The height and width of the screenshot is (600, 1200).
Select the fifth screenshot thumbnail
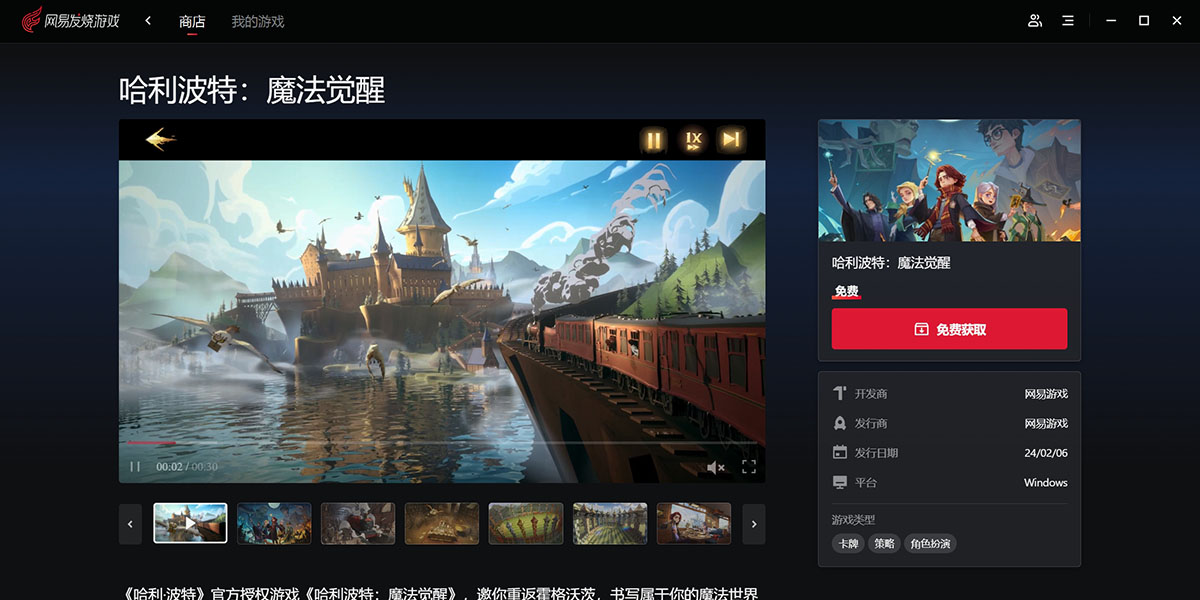(526, 523)
